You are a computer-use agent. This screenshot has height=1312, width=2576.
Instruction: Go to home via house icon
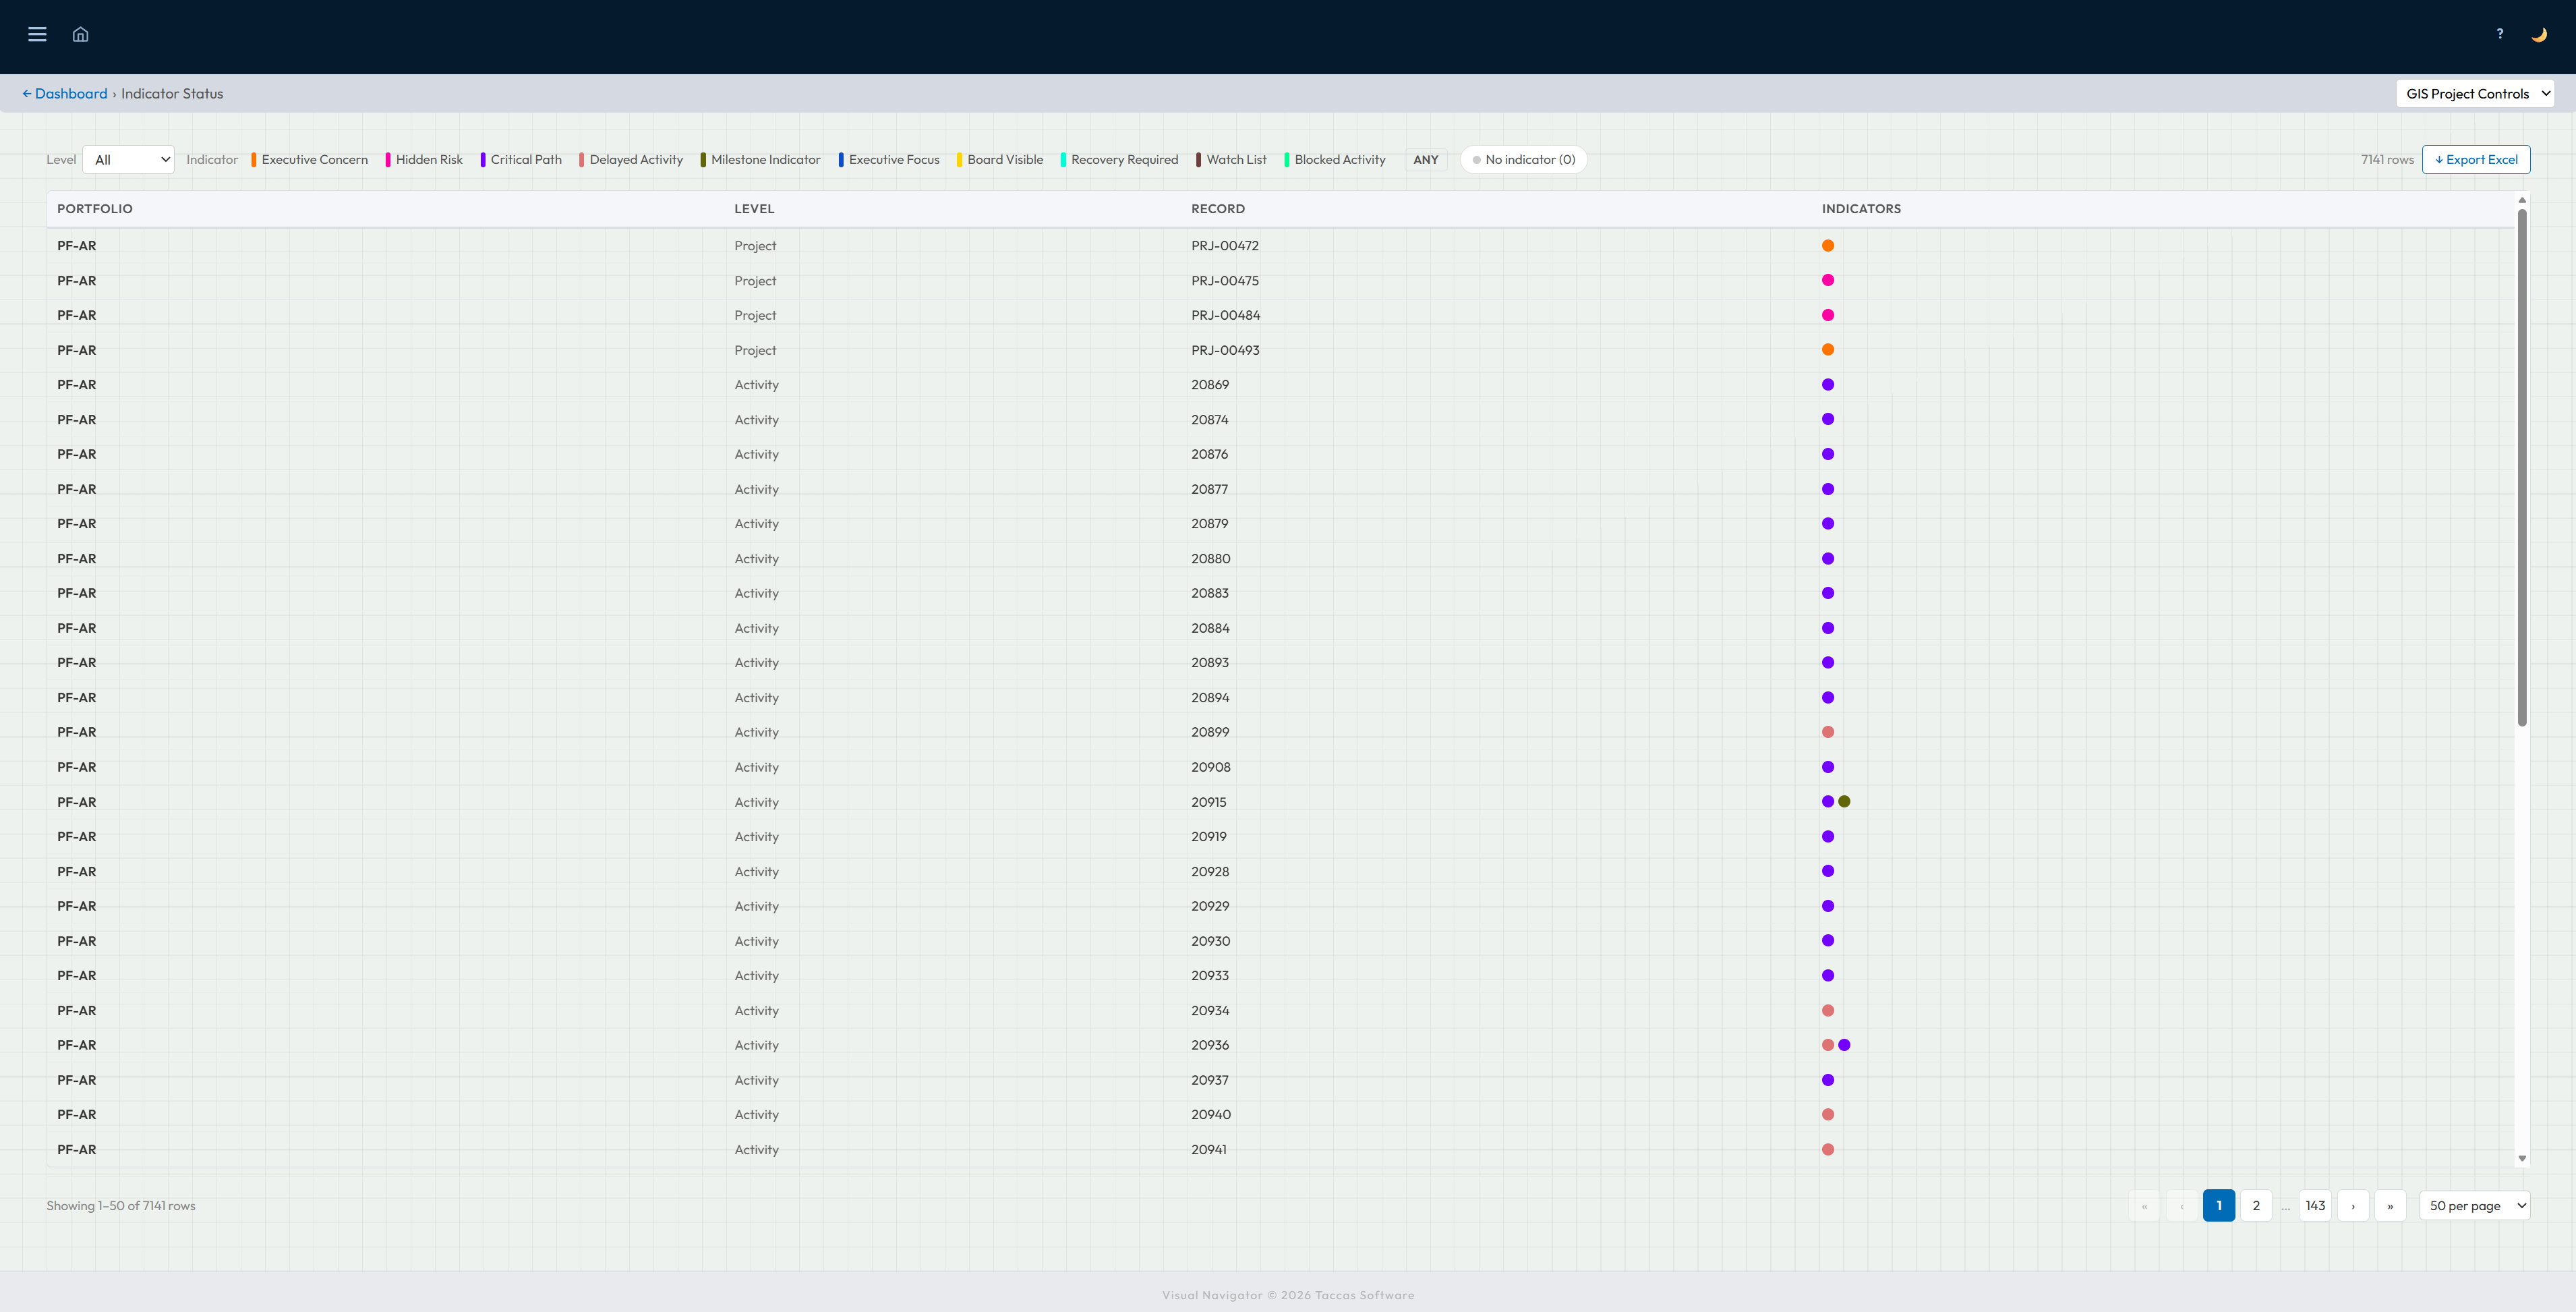(x=81, y=34)
